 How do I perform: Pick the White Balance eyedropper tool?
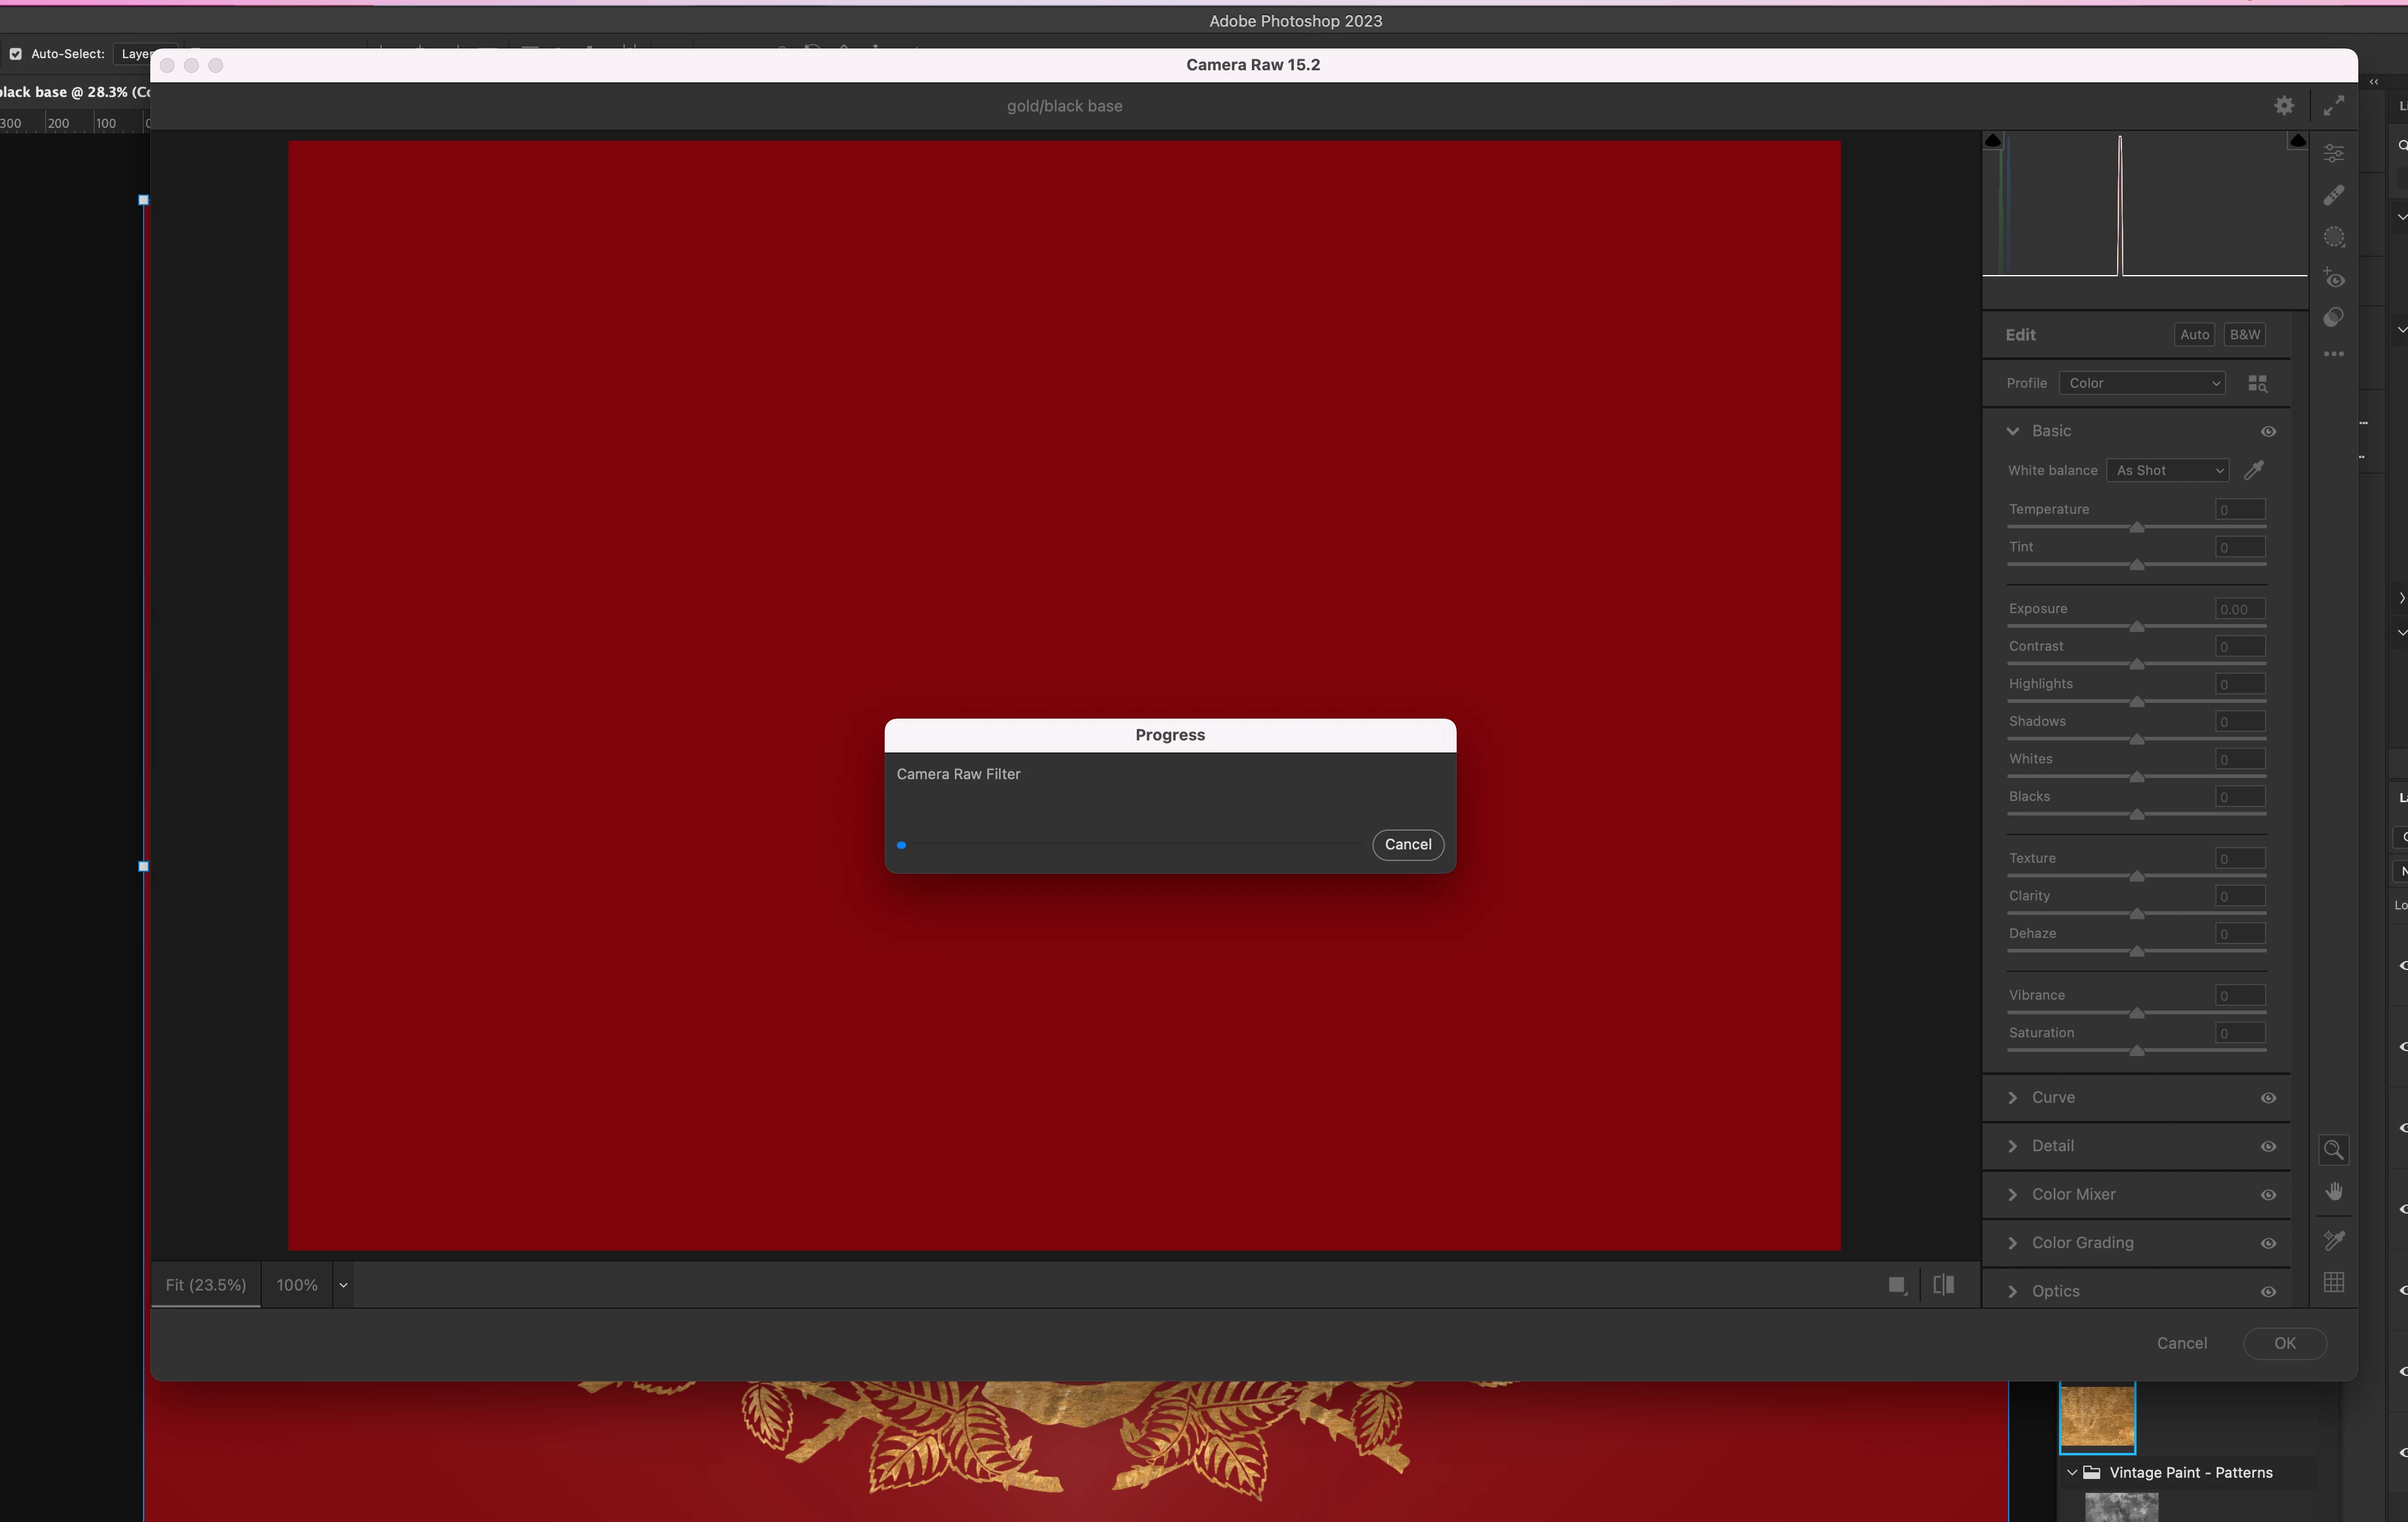2254,470
